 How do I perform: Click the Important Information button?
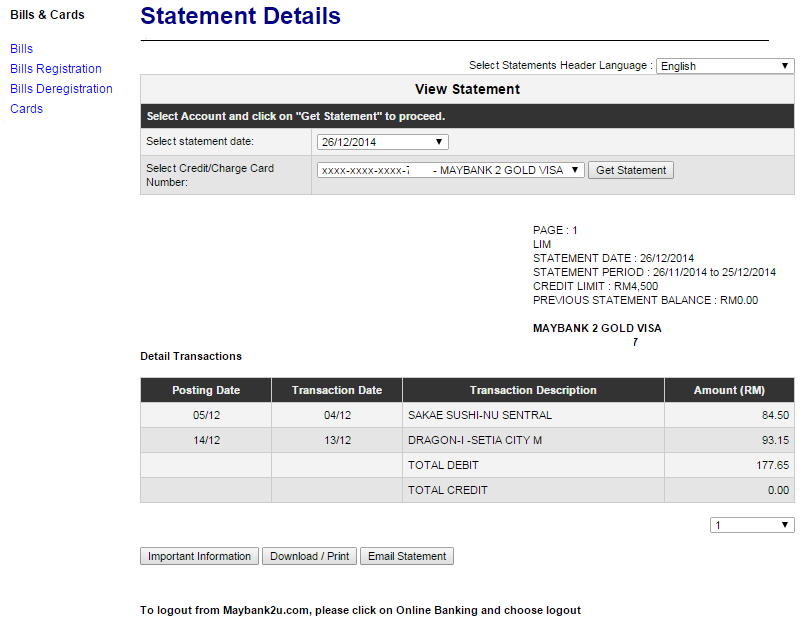tap(199, 556)
